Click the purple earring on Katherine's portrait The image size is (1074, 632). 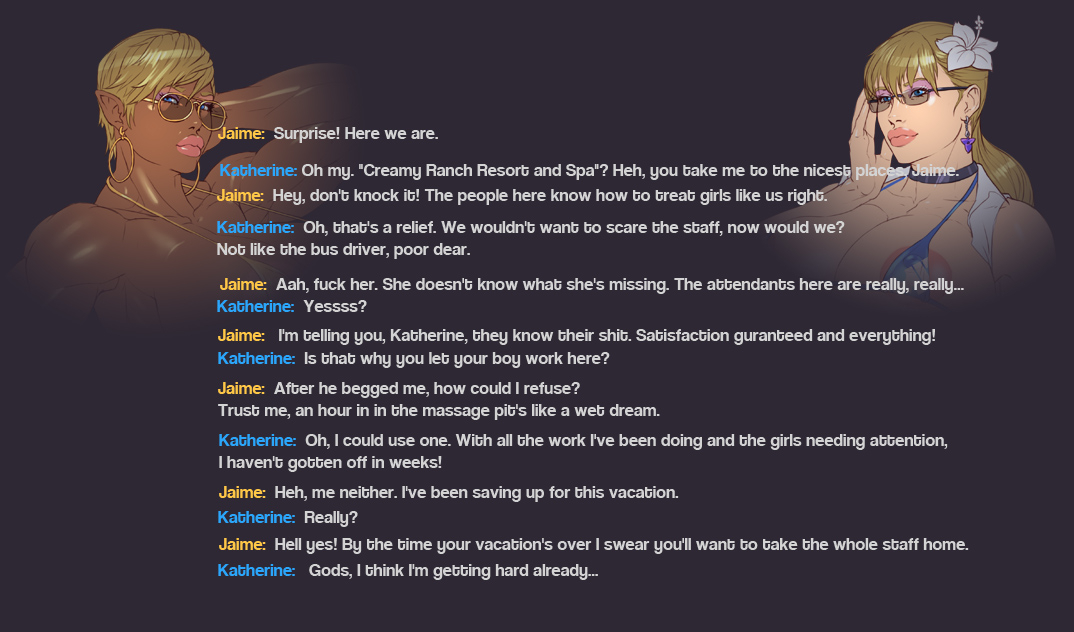966,133
